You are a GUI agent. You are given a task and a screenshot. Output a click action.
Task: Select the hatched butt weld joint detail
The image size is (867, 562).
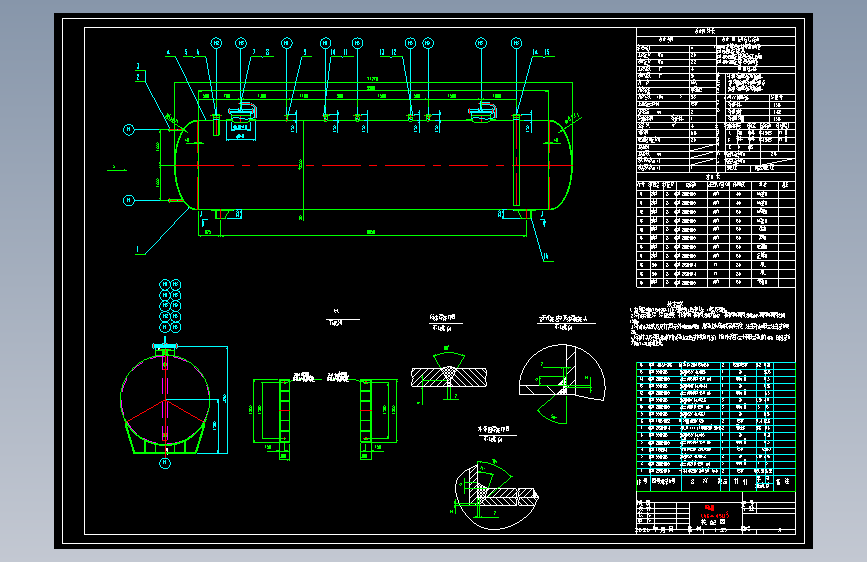coord(448,377)
